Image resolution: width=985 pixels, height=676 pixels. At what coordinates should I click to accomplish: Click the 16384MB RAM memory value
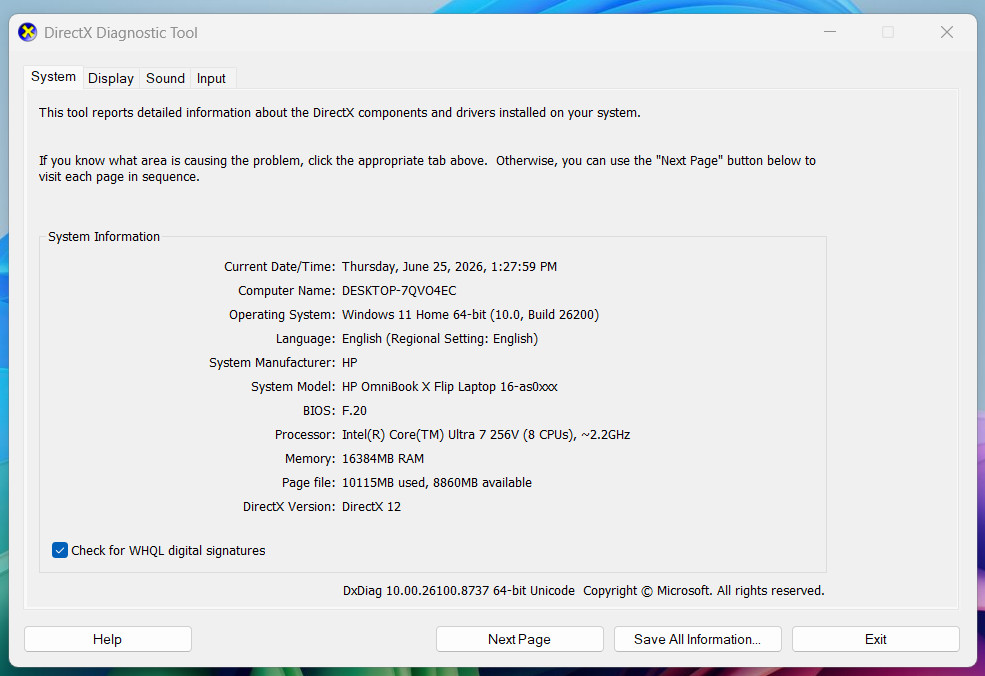tap(383, 459)
